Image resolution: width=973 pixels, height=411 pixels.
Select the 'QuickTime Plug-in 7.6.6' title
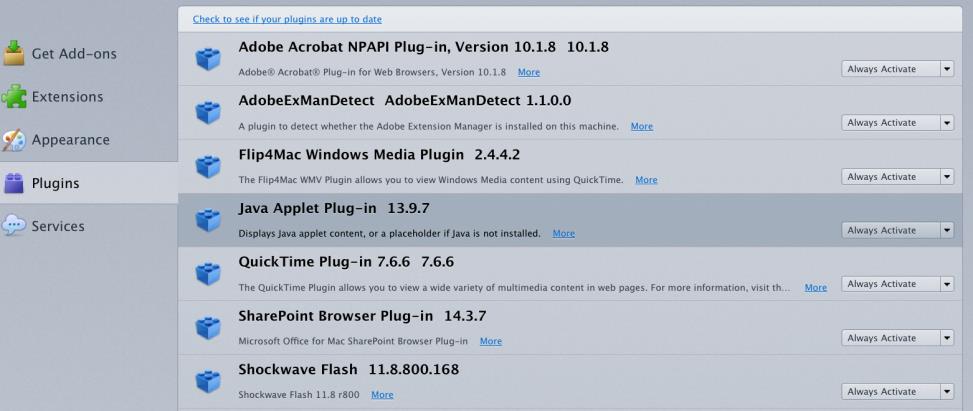pos(346,262)
